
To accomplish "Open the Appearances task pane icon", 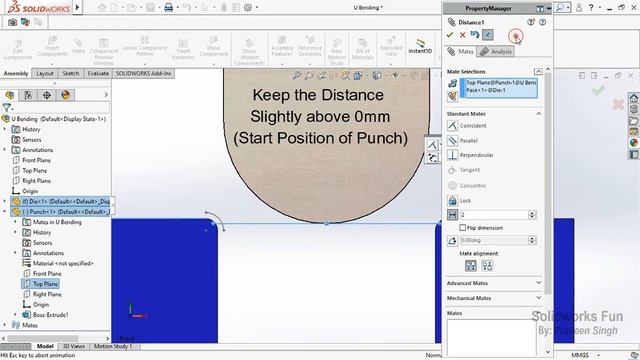I will (633, 143).
